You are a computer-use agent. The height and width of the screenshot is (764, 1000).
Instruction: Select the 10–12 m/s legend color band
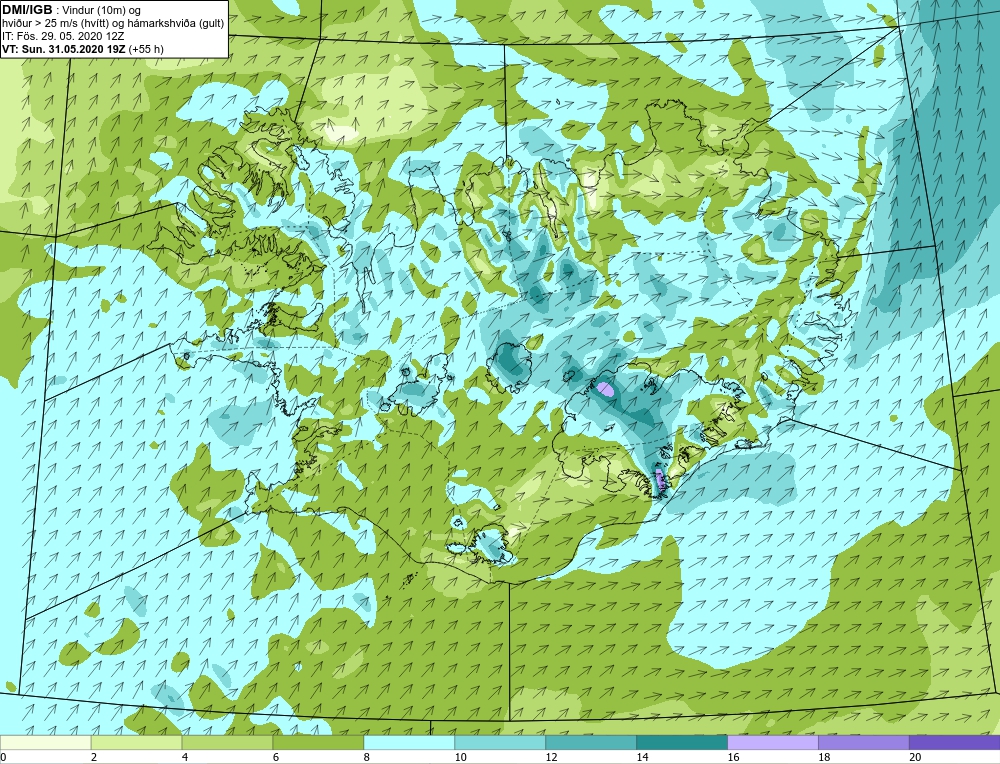[500, 743]
